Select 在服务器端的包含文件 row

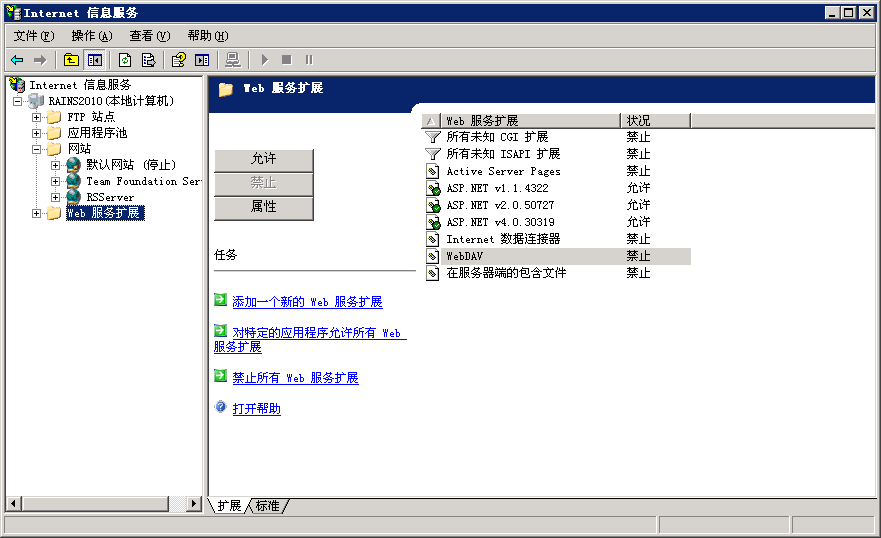click(x=556, y=273)
